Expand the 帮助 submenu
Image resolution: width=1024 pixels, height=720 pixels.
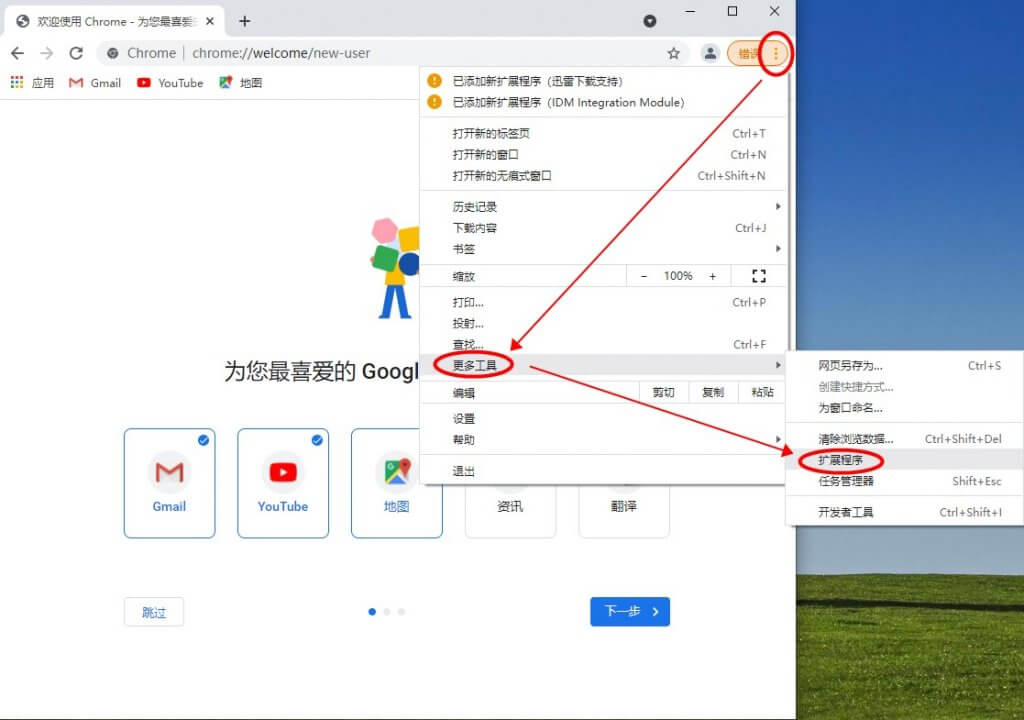click(602, 439)
